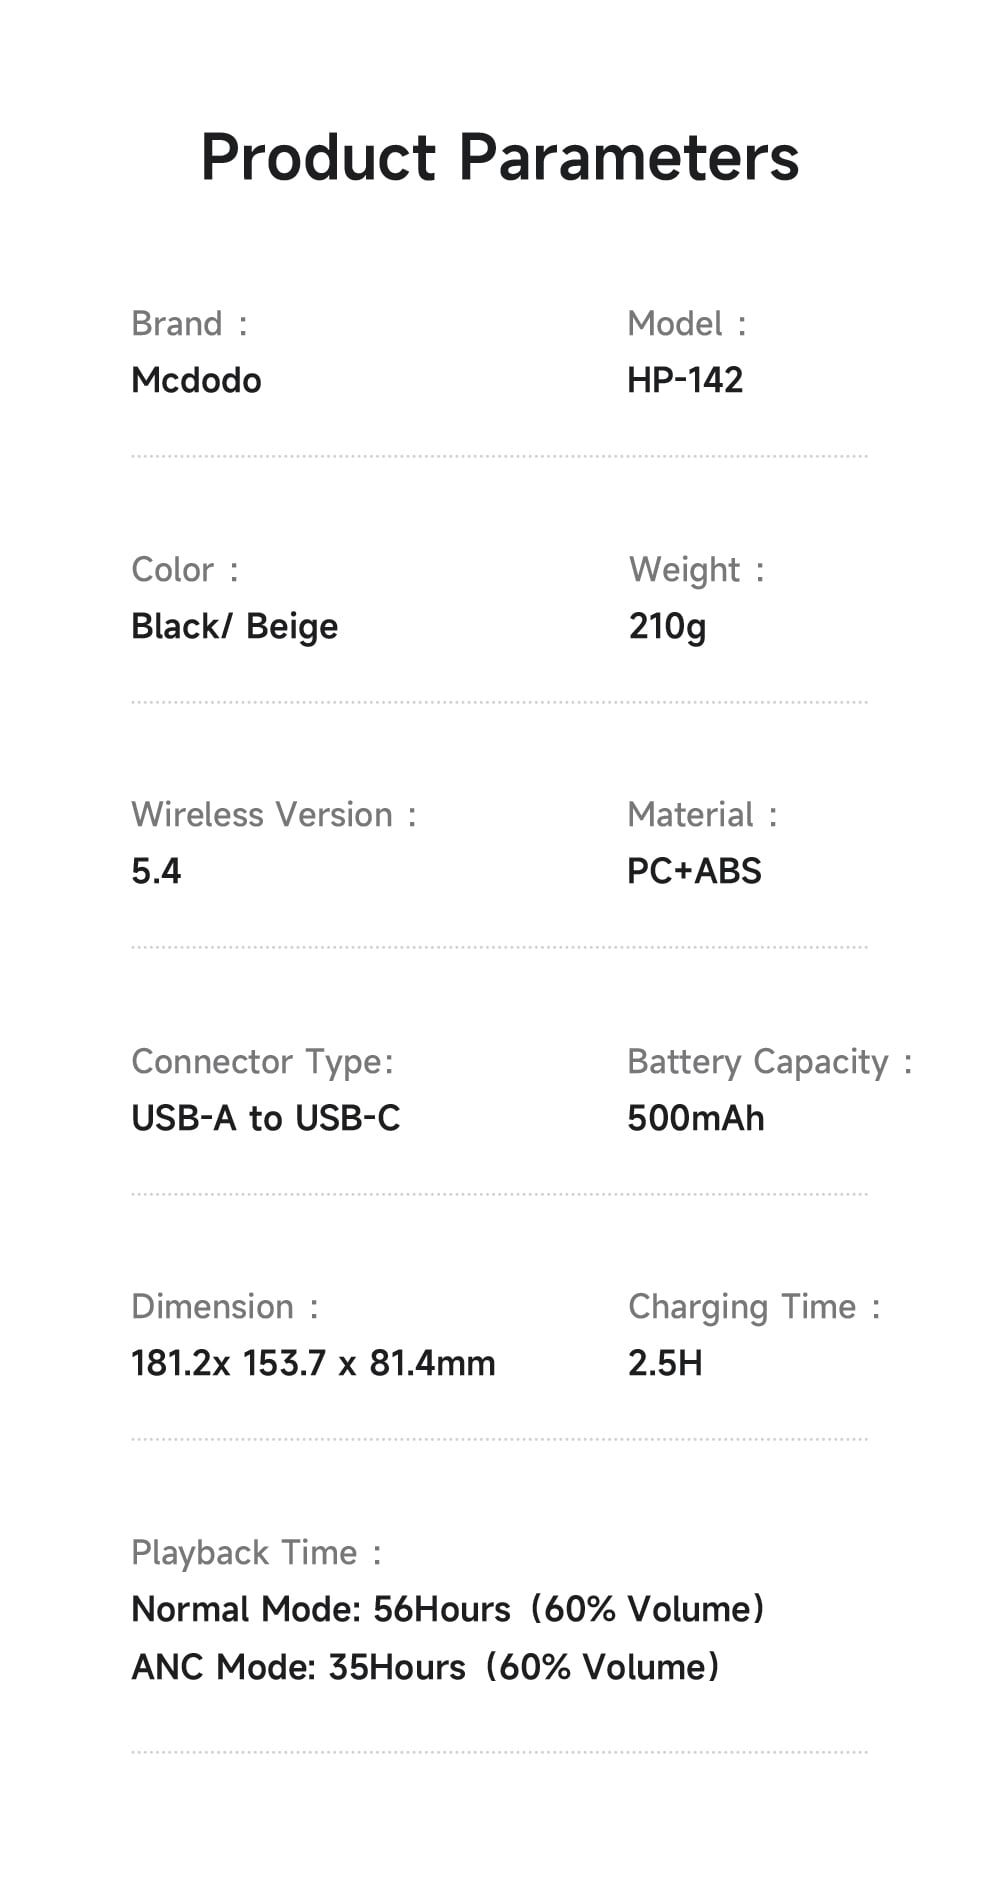Select the Mcdodo brand value
The width and height of the screenshot is (1000, 1898).
click(196, 381)
